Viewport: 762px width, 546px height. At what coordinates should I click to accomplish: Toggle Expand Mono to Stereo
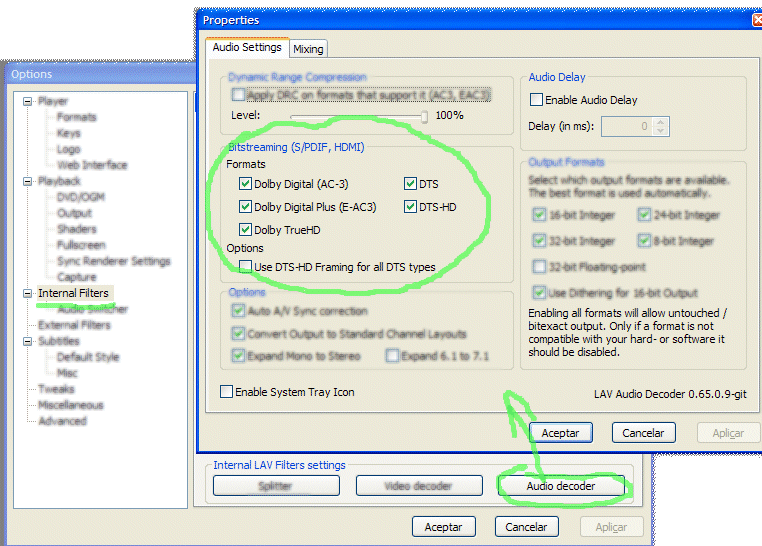coord(238,356)
